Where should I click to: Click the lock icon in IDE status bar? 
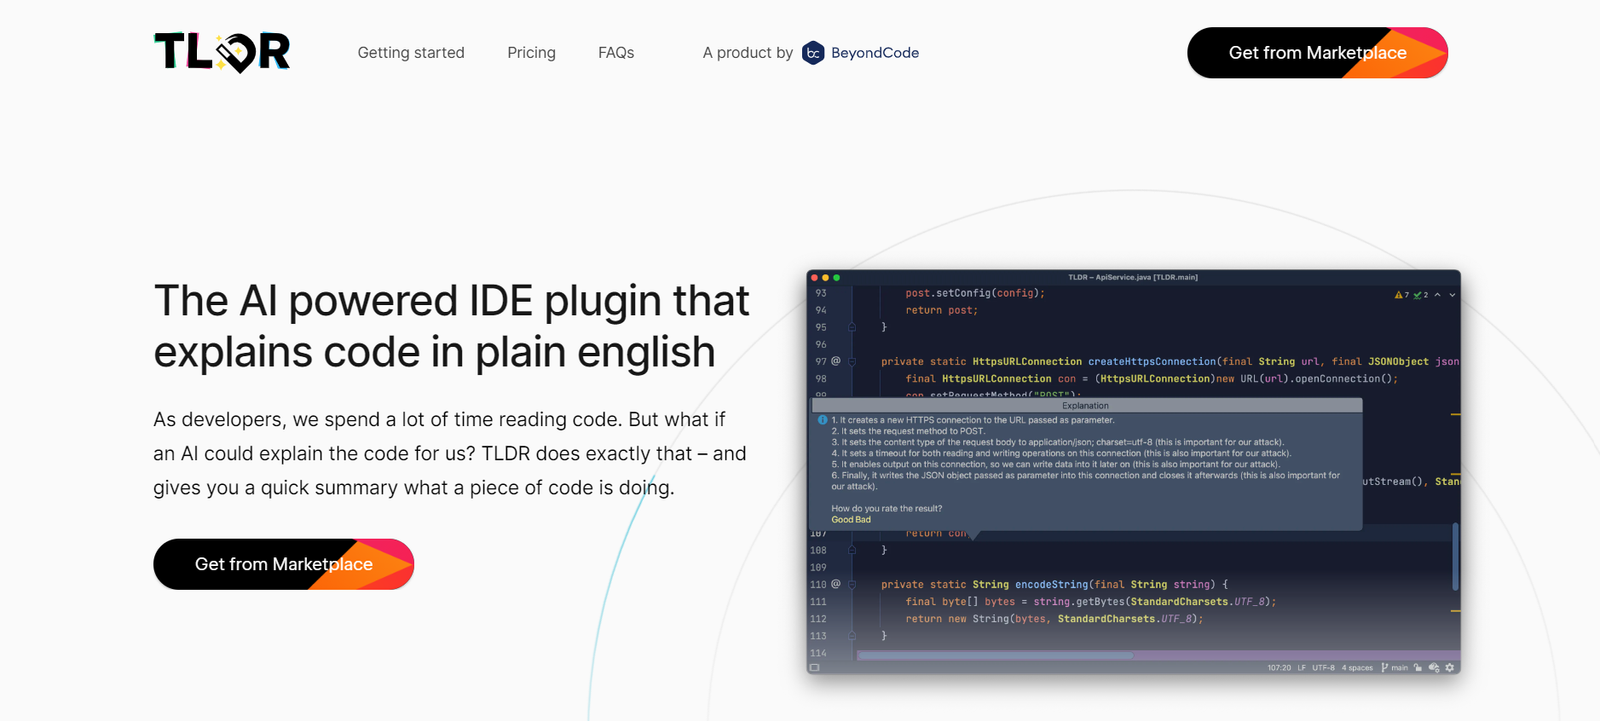pos(1417,668)
